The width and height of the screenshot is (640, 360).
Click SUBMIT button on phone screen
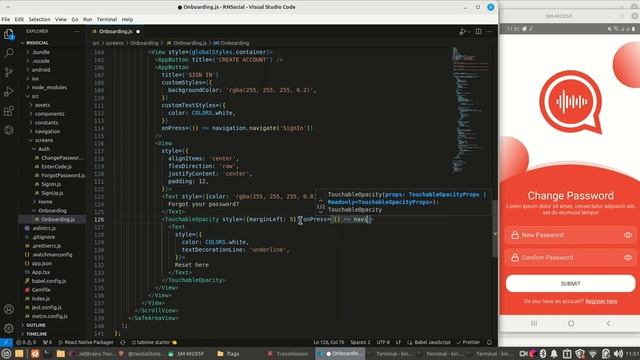(570, 283)
